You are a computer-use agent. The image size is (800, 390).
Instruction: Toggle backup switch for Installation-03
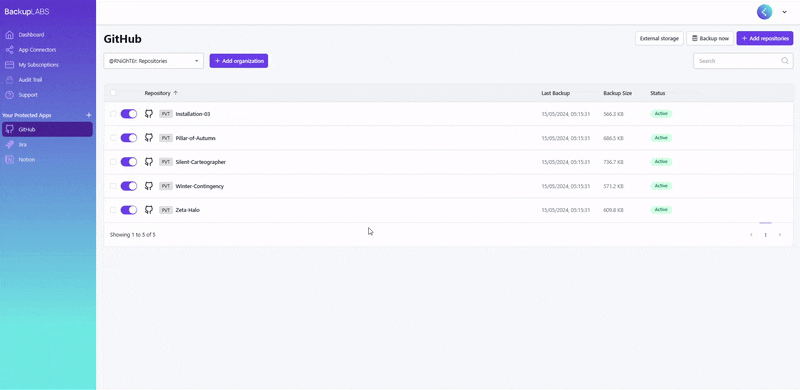pyautogui.click(x=129, y=114)
